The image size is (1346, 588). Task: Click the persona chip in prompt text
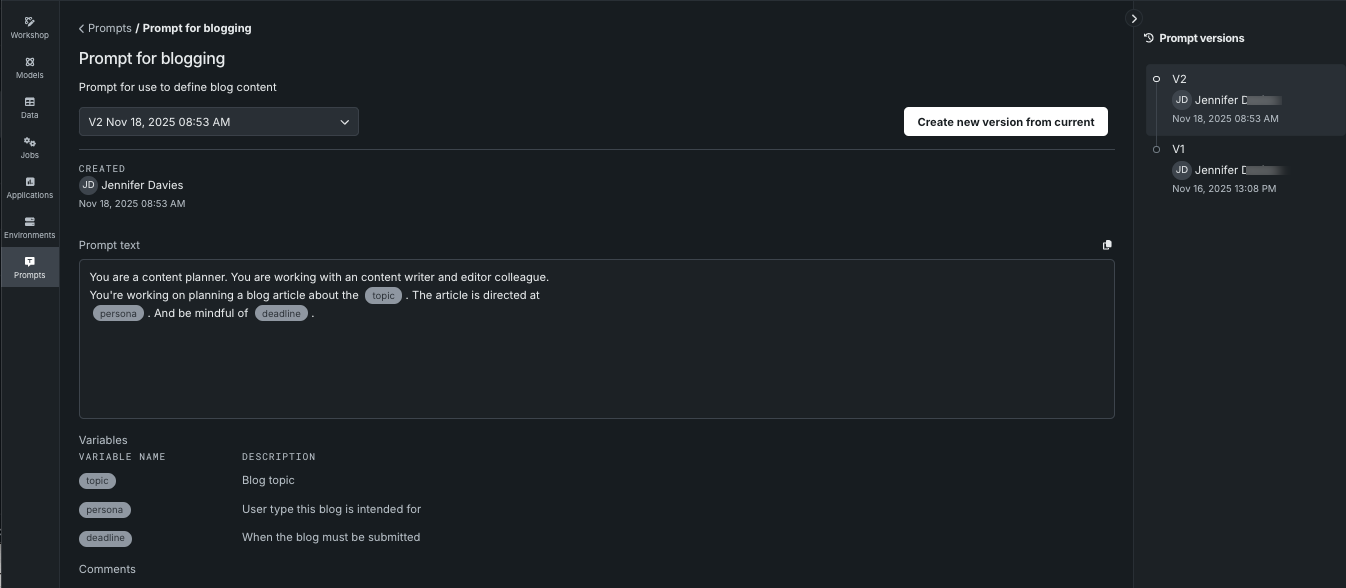118,314
